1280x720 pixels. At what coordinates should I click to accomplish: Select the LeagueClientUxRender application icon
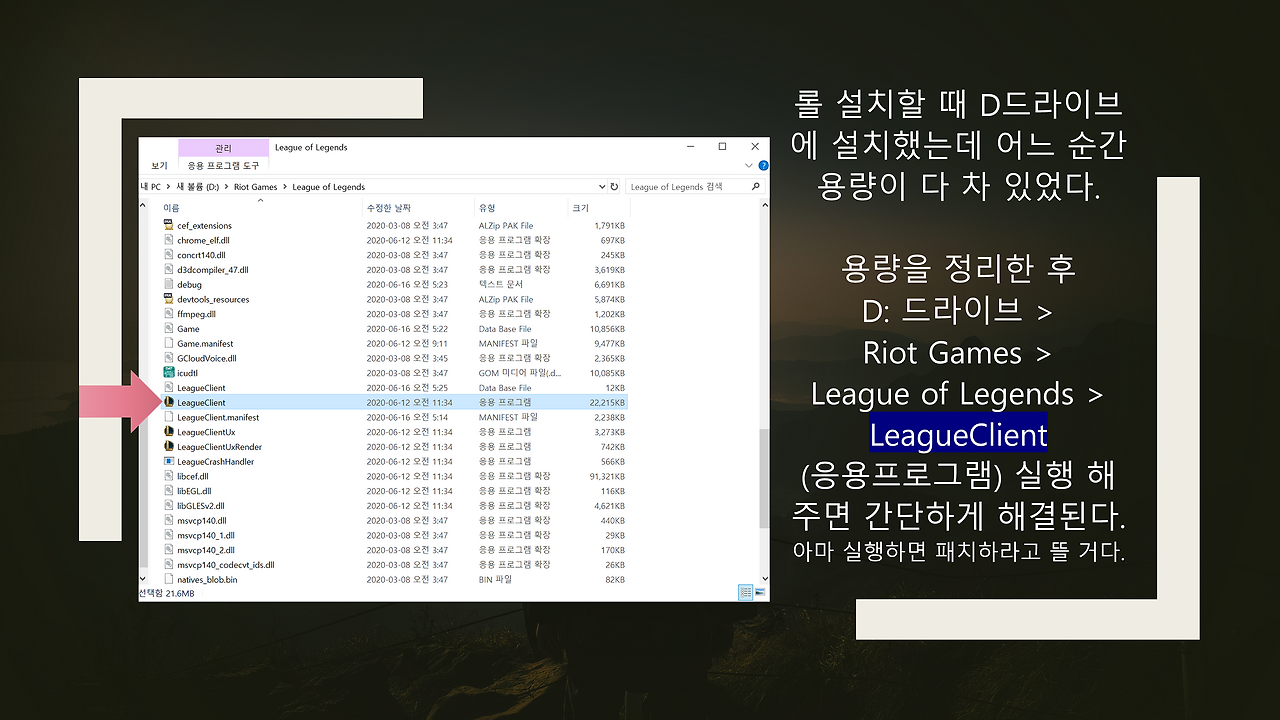click(169, 447)
